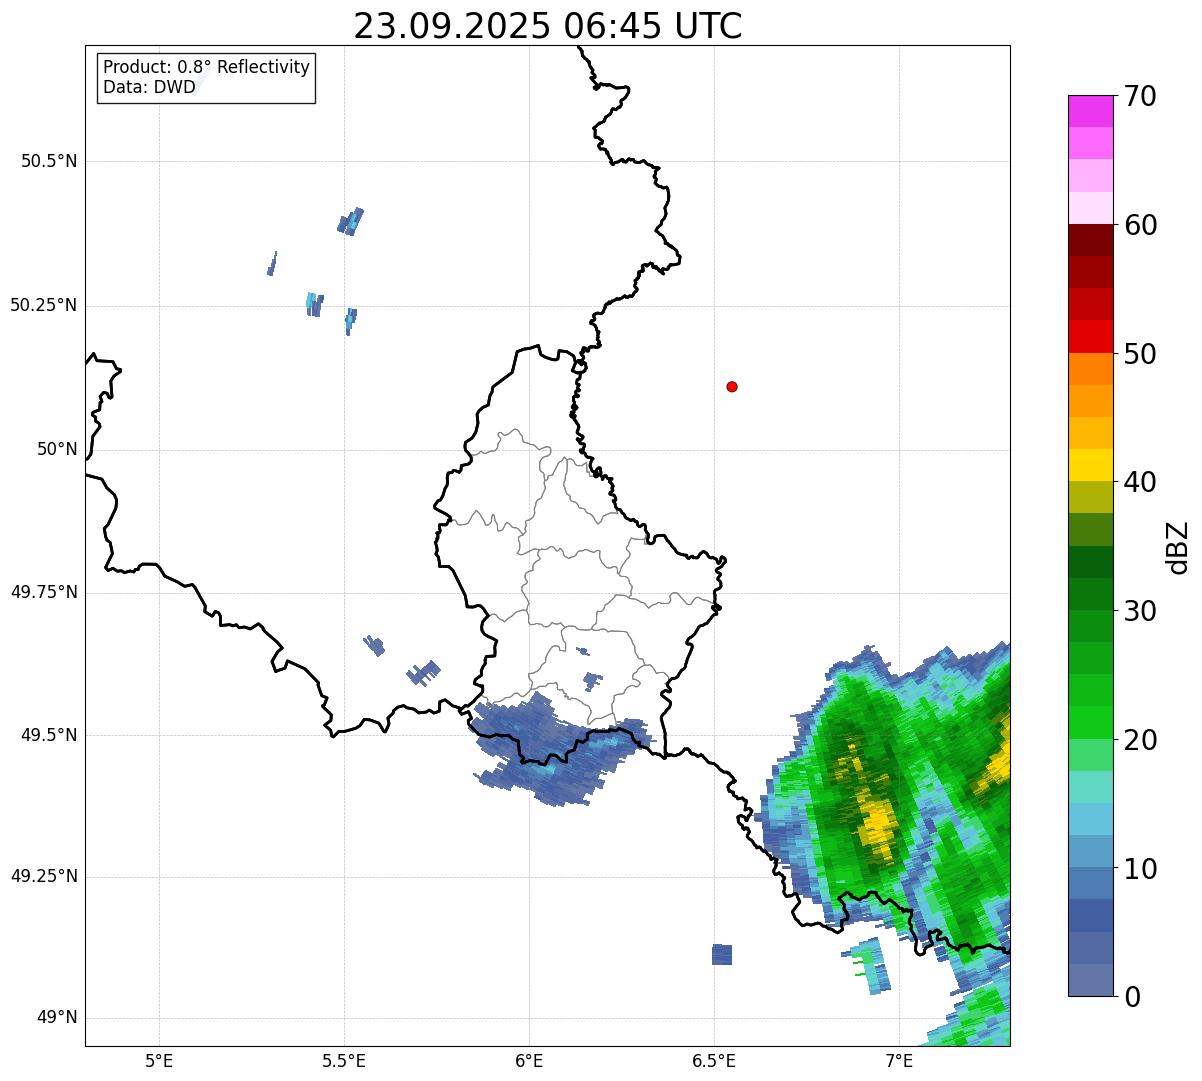
Task: Click the dark maroon colorbar segment below 60
Action: tap(1090, 240)
